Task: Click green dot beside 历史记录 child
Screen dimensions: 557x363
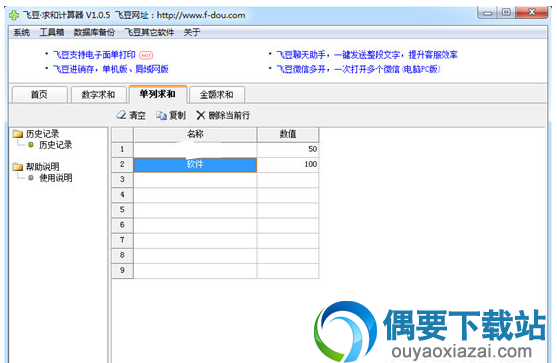Action: 31,145
